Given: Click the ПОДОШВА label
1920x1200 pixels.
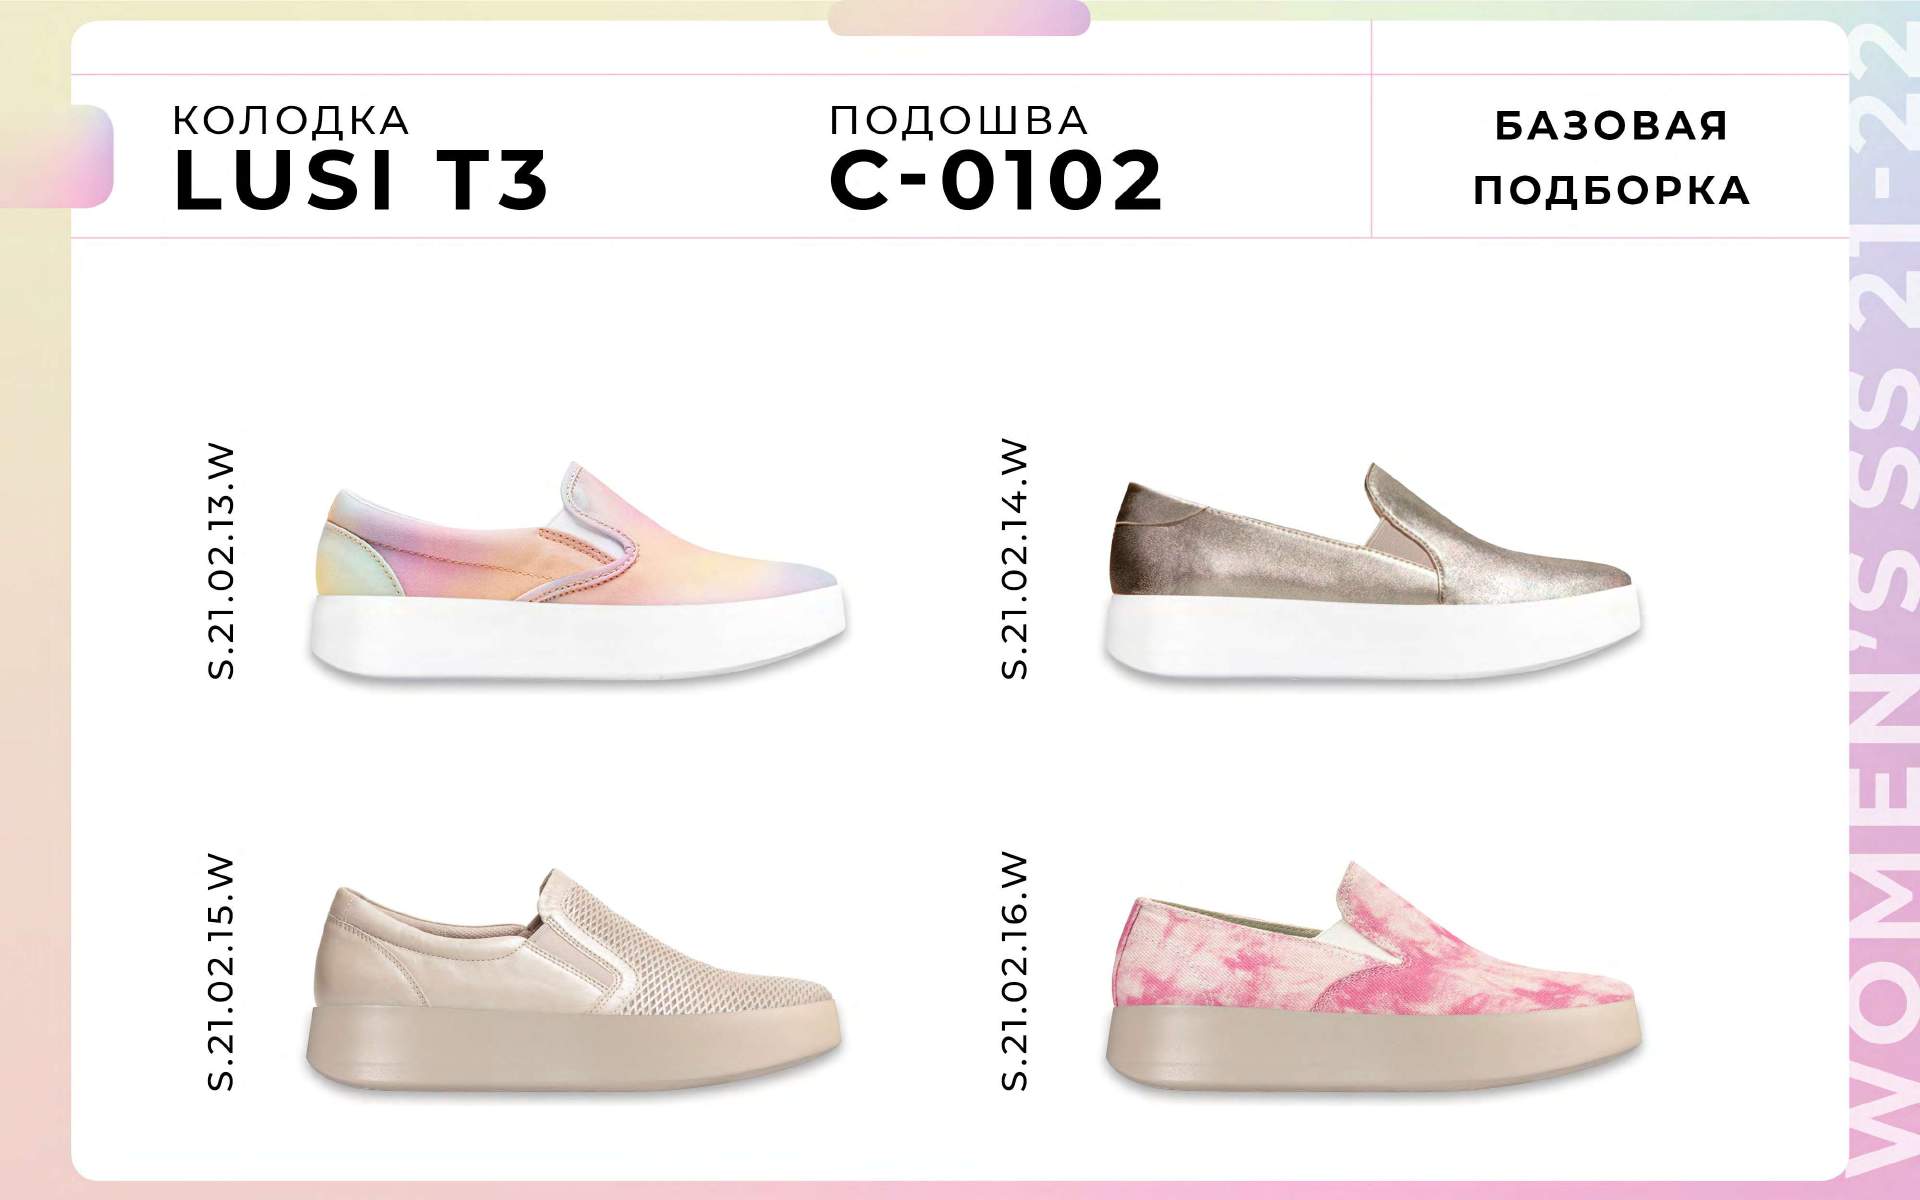Looking at the screenshot, I should (x=959, y=120).
